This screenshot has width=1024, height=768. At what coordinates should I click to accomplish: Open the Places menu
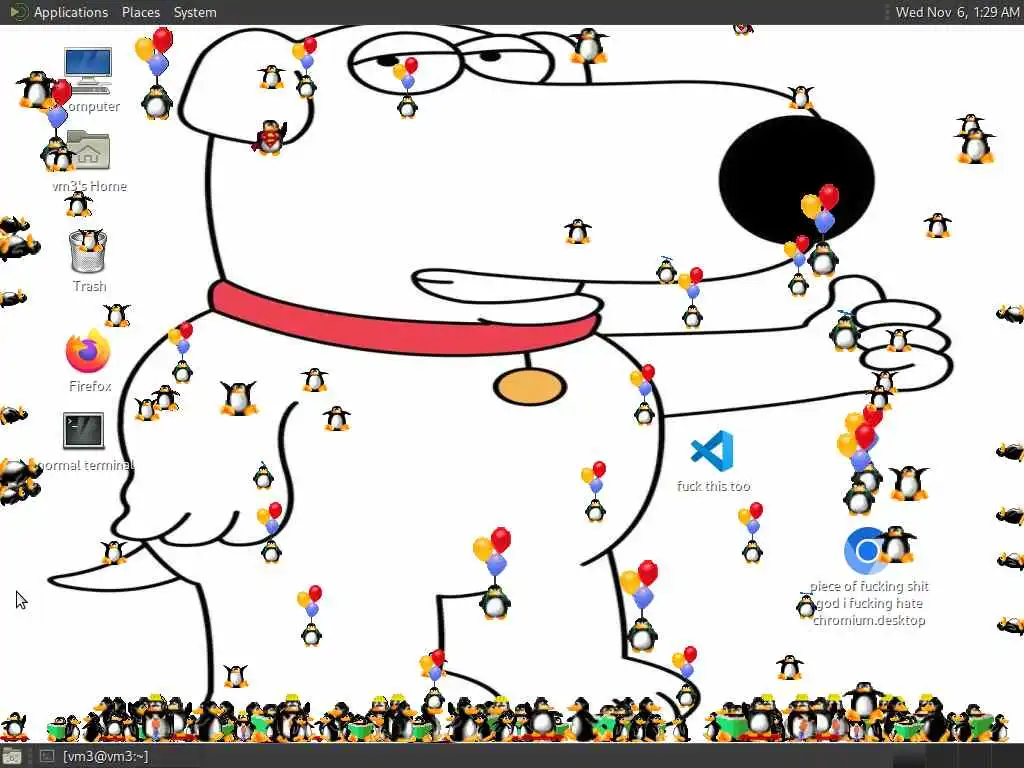(140, 12)
